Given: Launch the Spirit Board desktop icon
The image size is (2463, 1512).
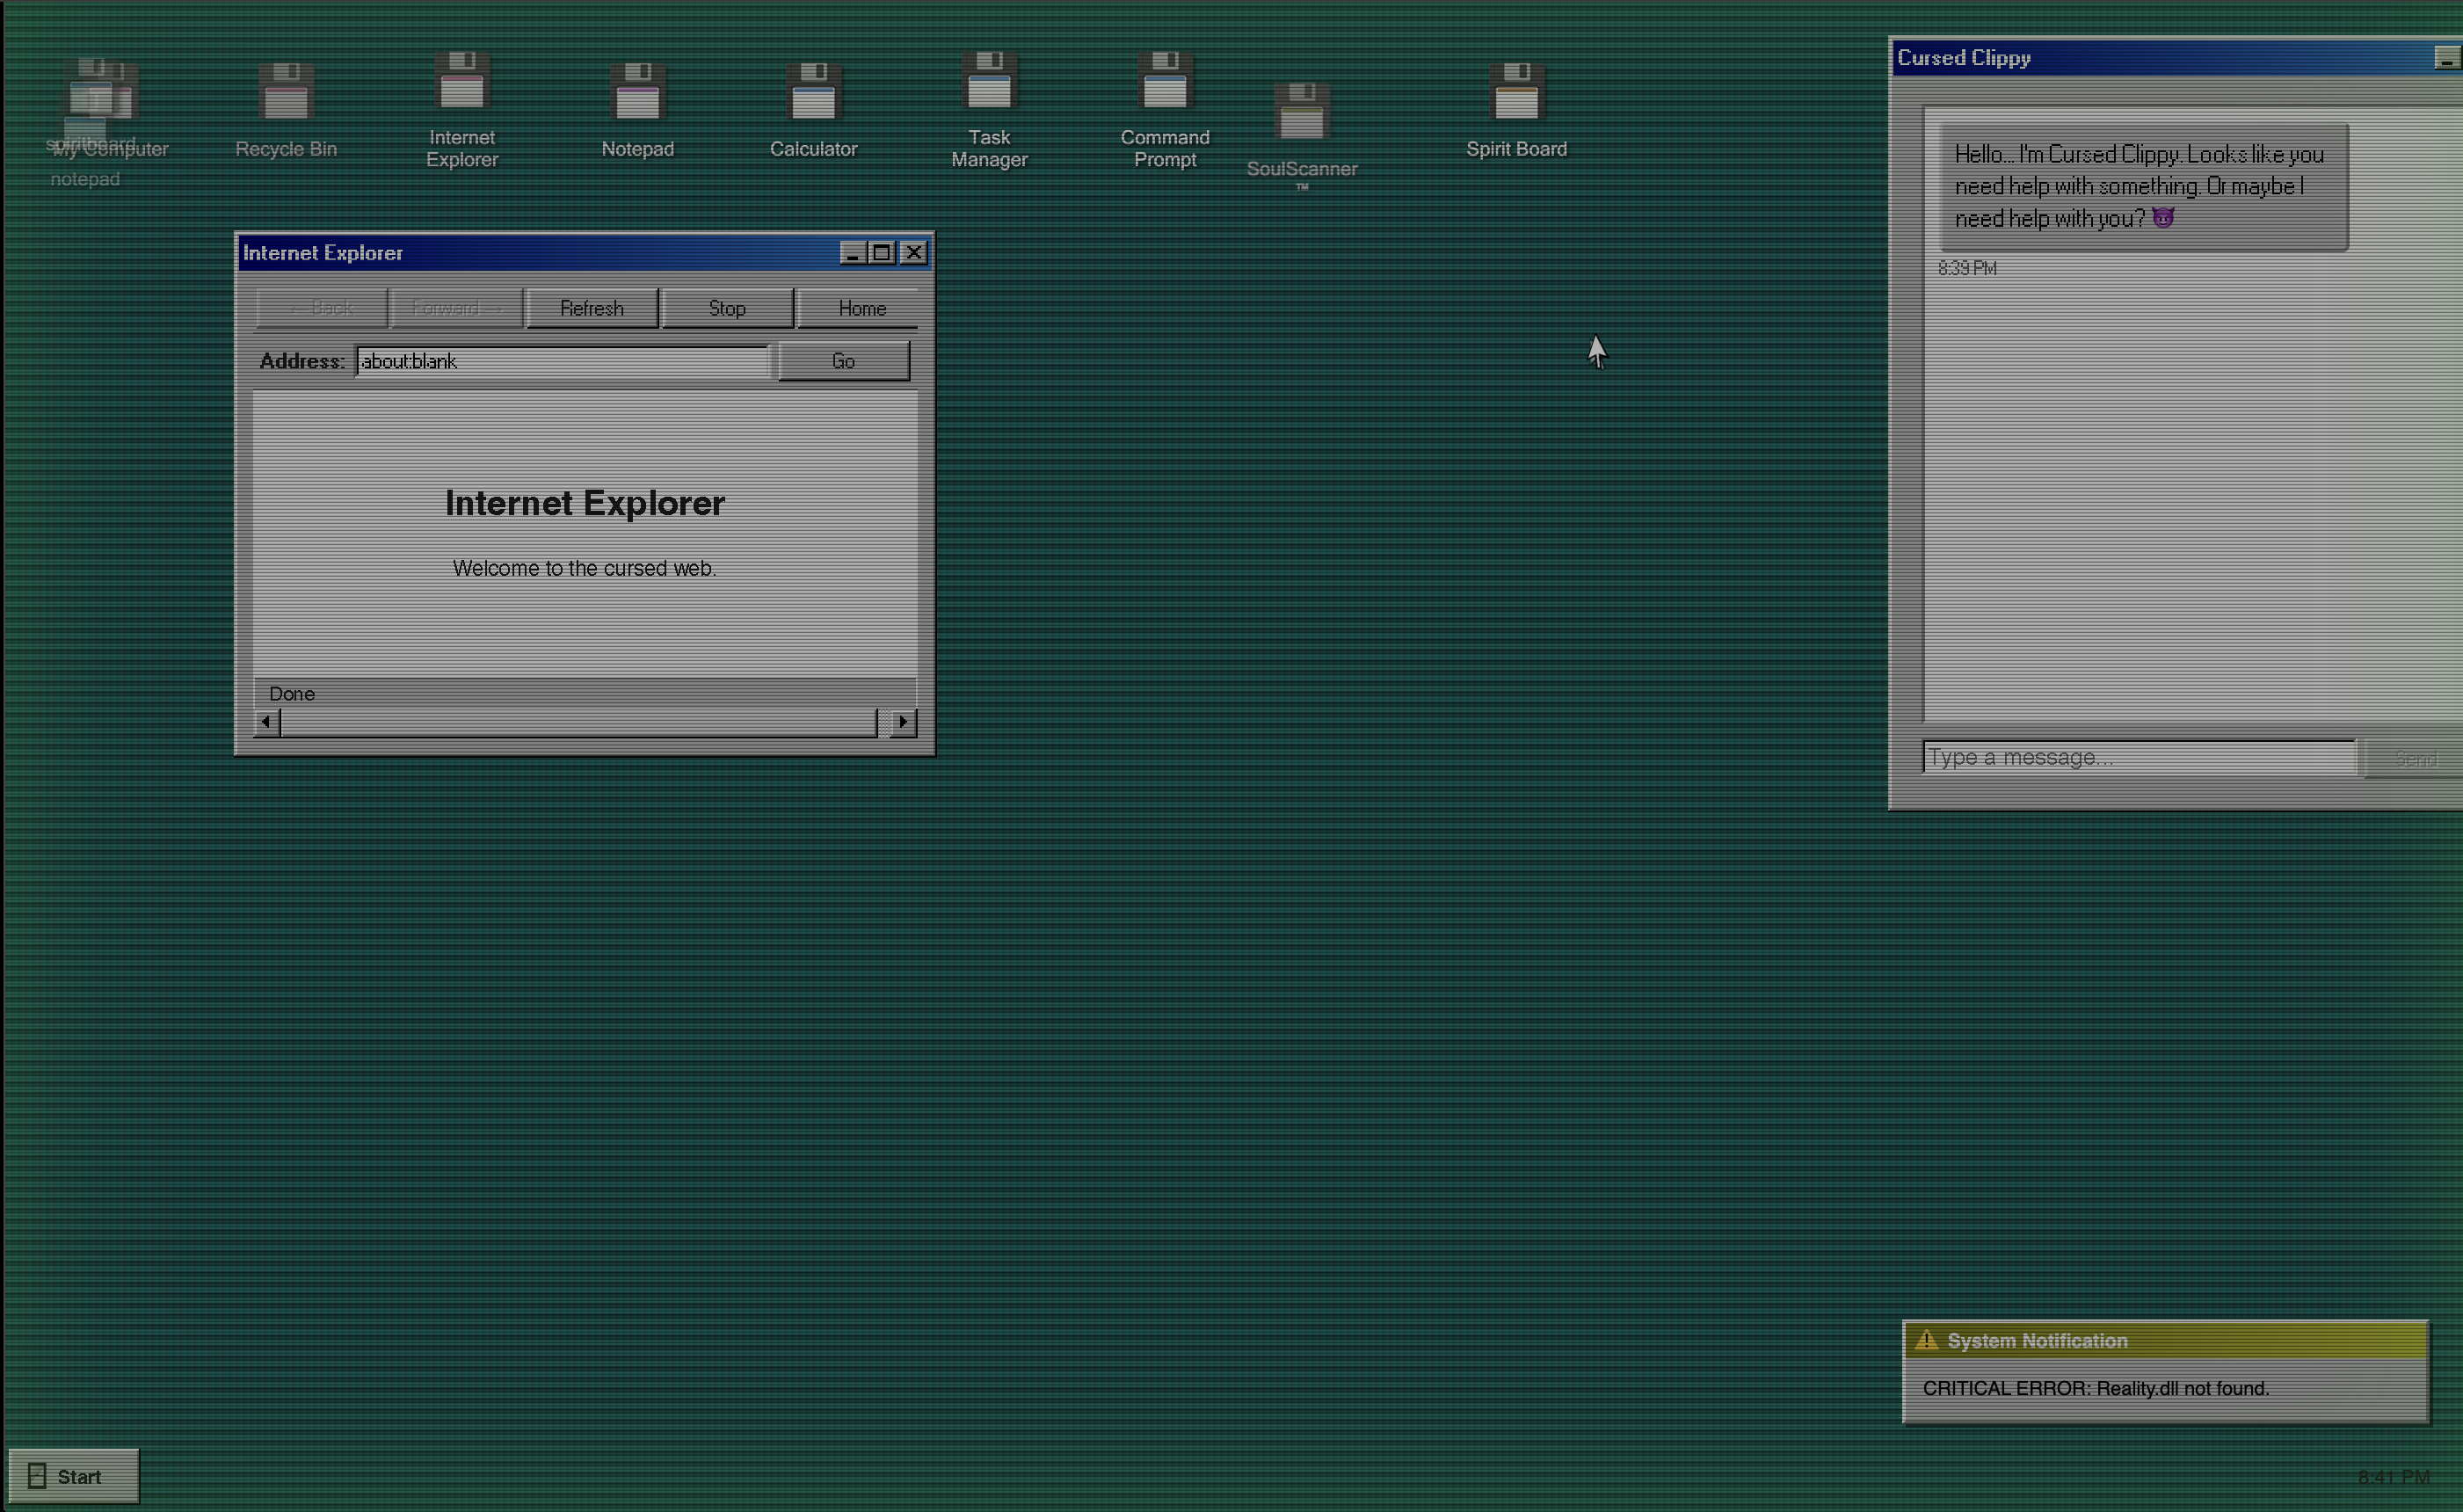Looking at the screenshot, I should coord(1516,110).
